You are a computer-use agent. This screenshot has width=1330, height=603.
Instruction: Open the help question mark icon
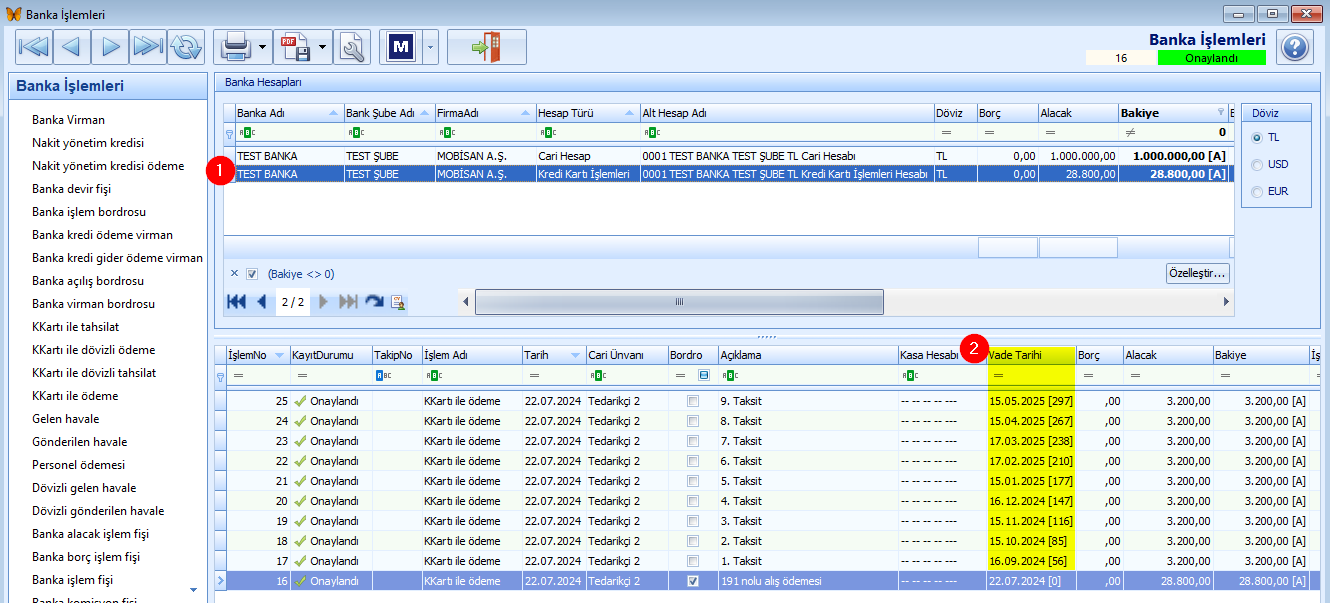1294,47
